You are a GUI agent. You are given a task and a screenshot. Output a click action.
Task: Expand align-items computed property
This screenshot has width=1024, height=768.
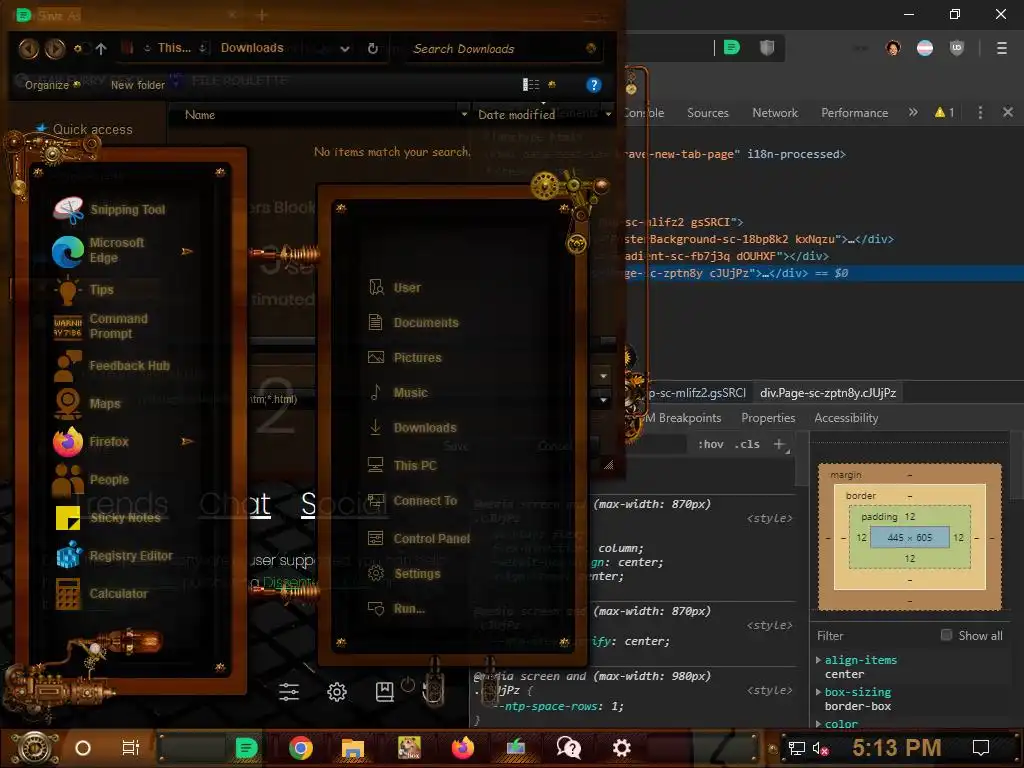point(818,660)
